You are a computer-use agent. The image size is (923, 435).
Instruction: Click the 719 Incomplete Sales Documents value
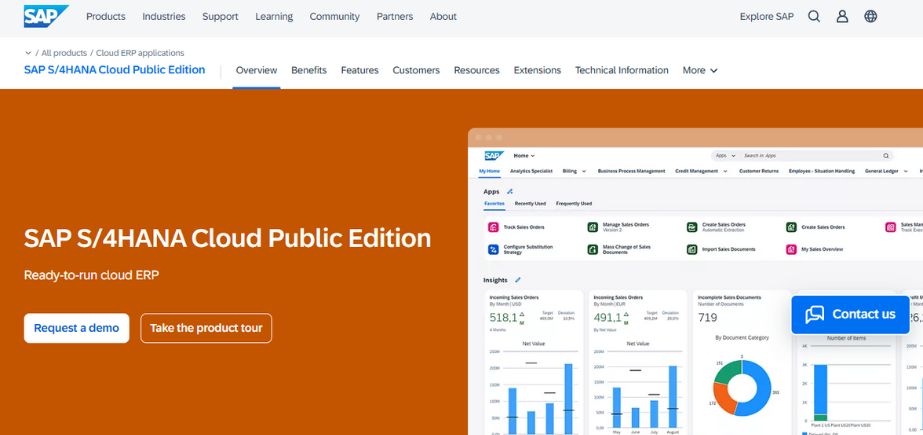708,318
